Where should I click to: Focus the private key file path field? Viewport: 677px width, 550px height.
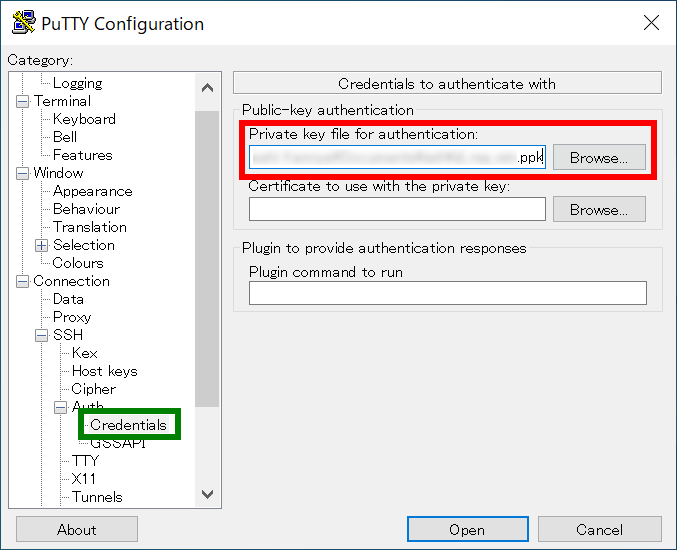(397, 157)
